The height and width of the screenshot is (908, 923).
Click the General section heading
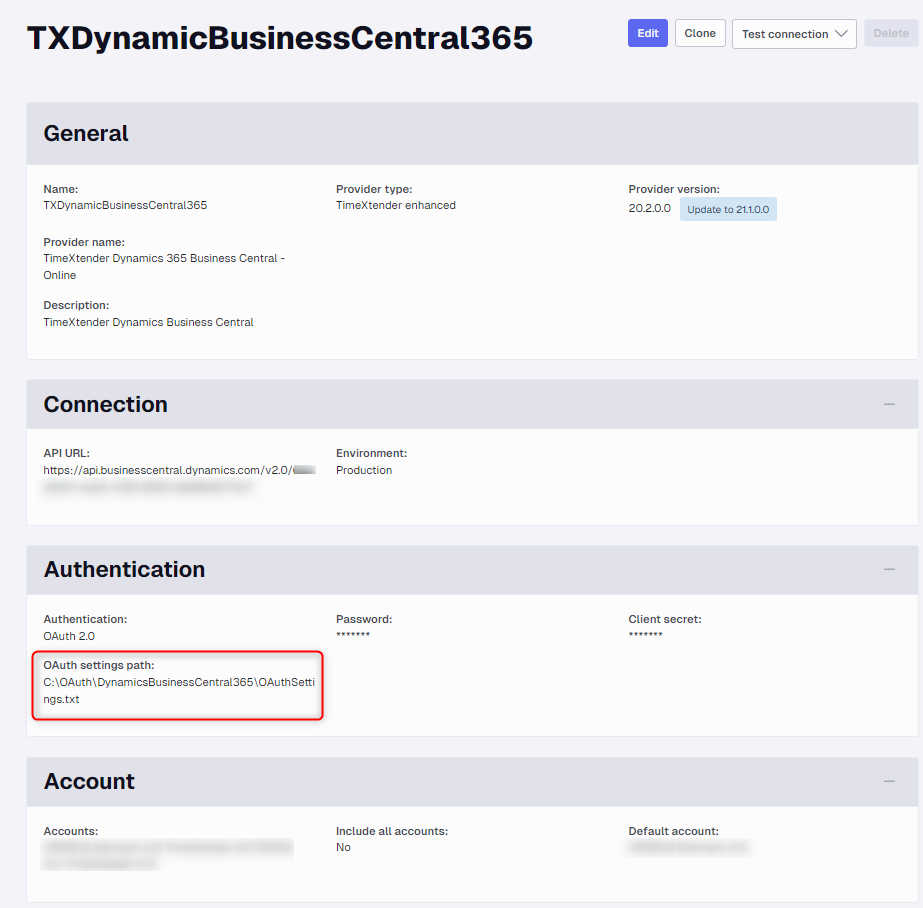pos(86,134)
